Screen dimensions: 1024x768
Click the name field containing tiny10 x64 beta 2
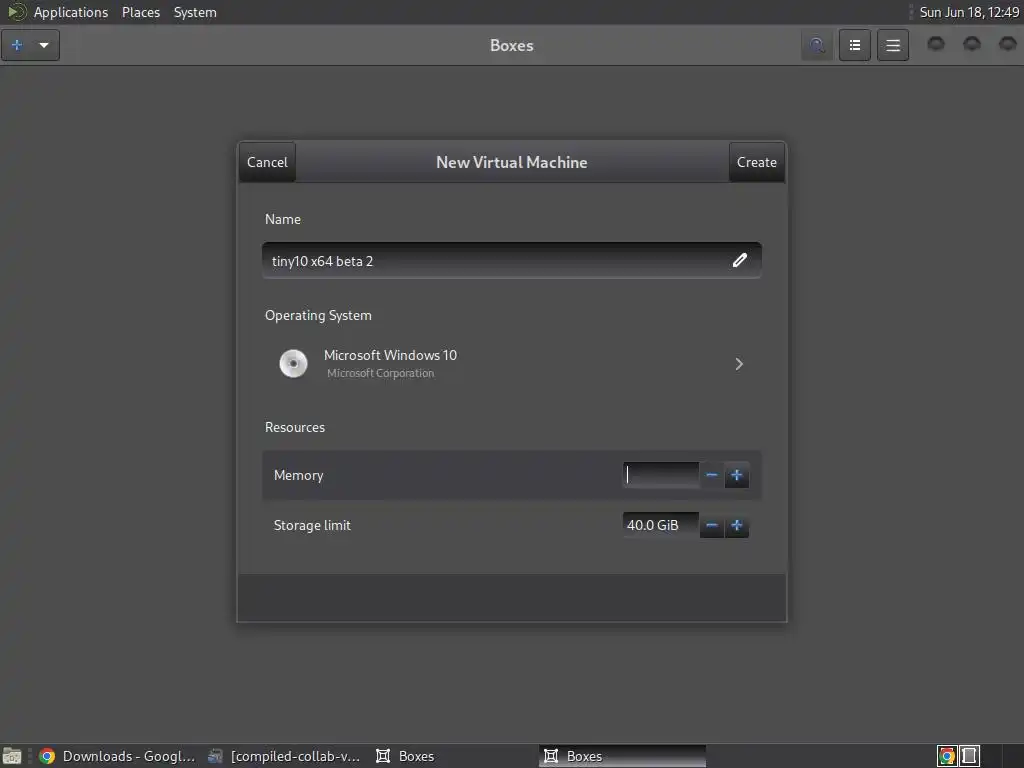pyautogui.click(x=511, y=261)
